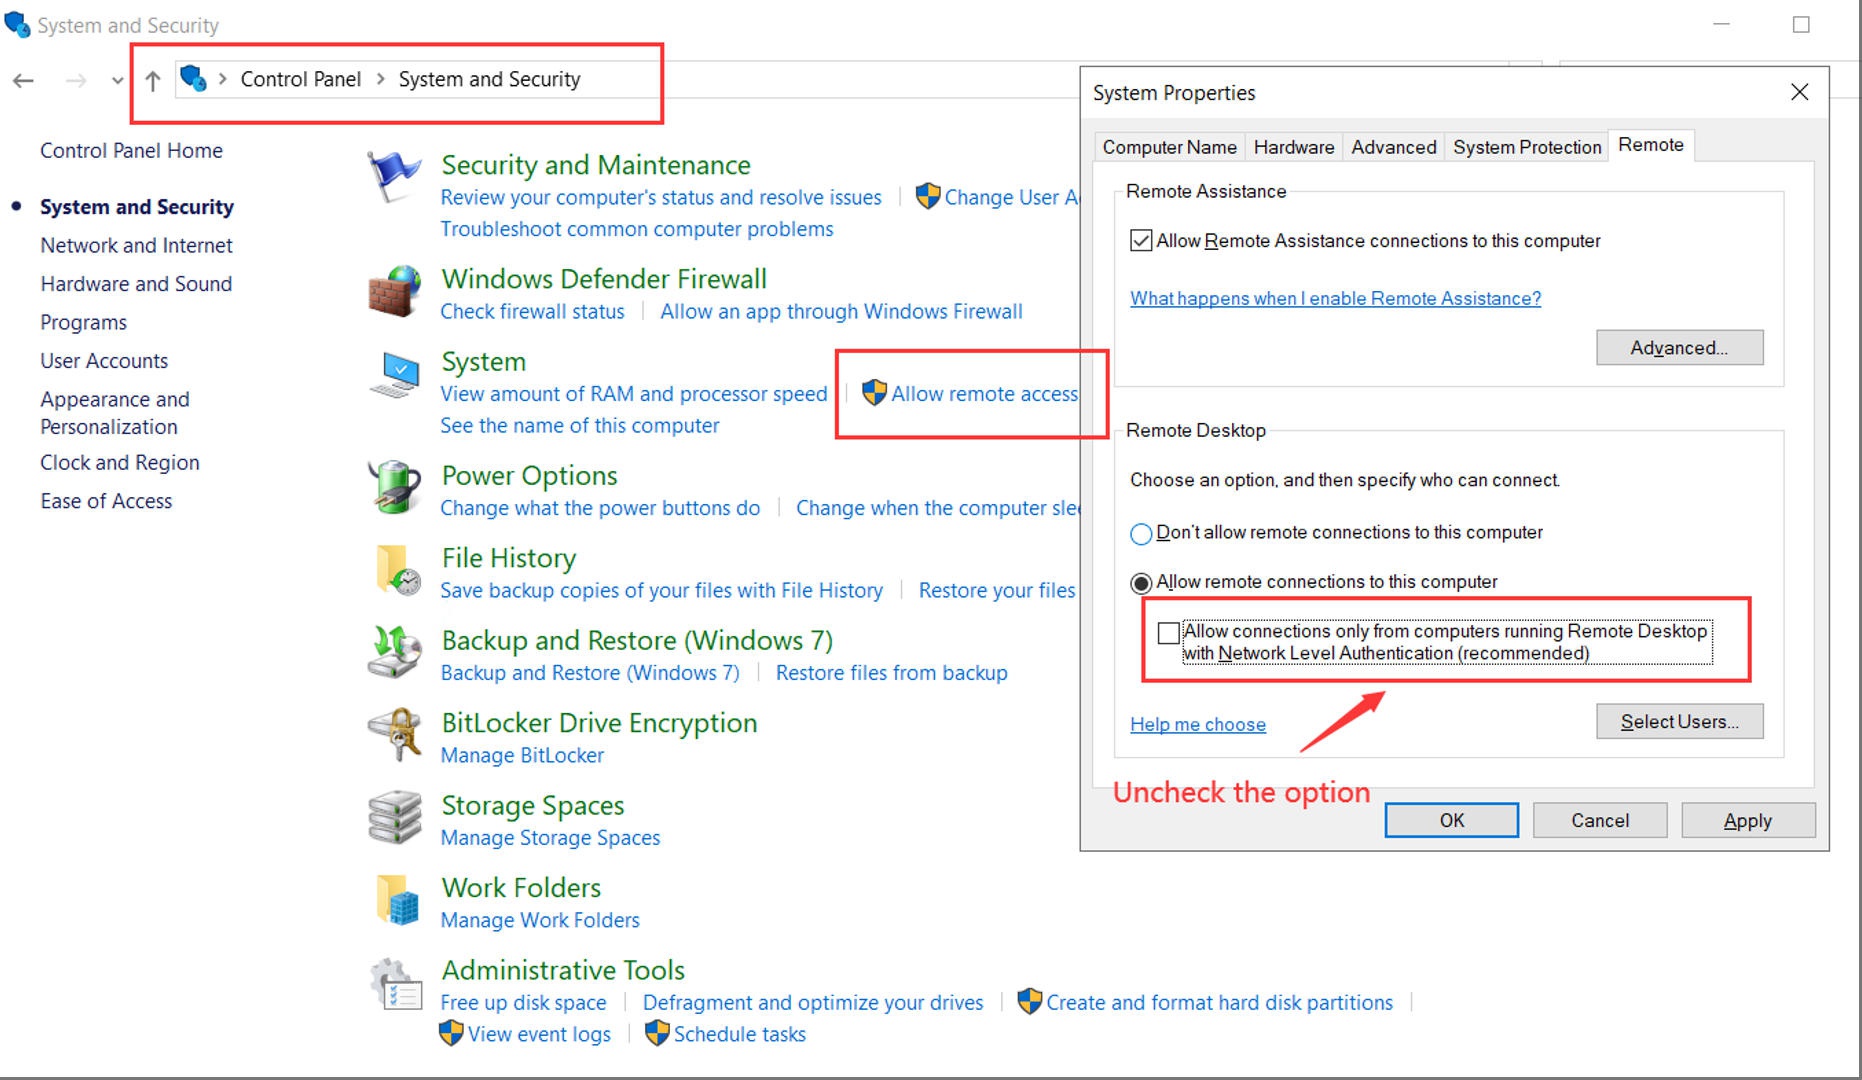Toggle Allow Remote Assistance connections checkbox
Image resolution: width=1862 pixels, height=1080 pixels.
[1140, 241]
